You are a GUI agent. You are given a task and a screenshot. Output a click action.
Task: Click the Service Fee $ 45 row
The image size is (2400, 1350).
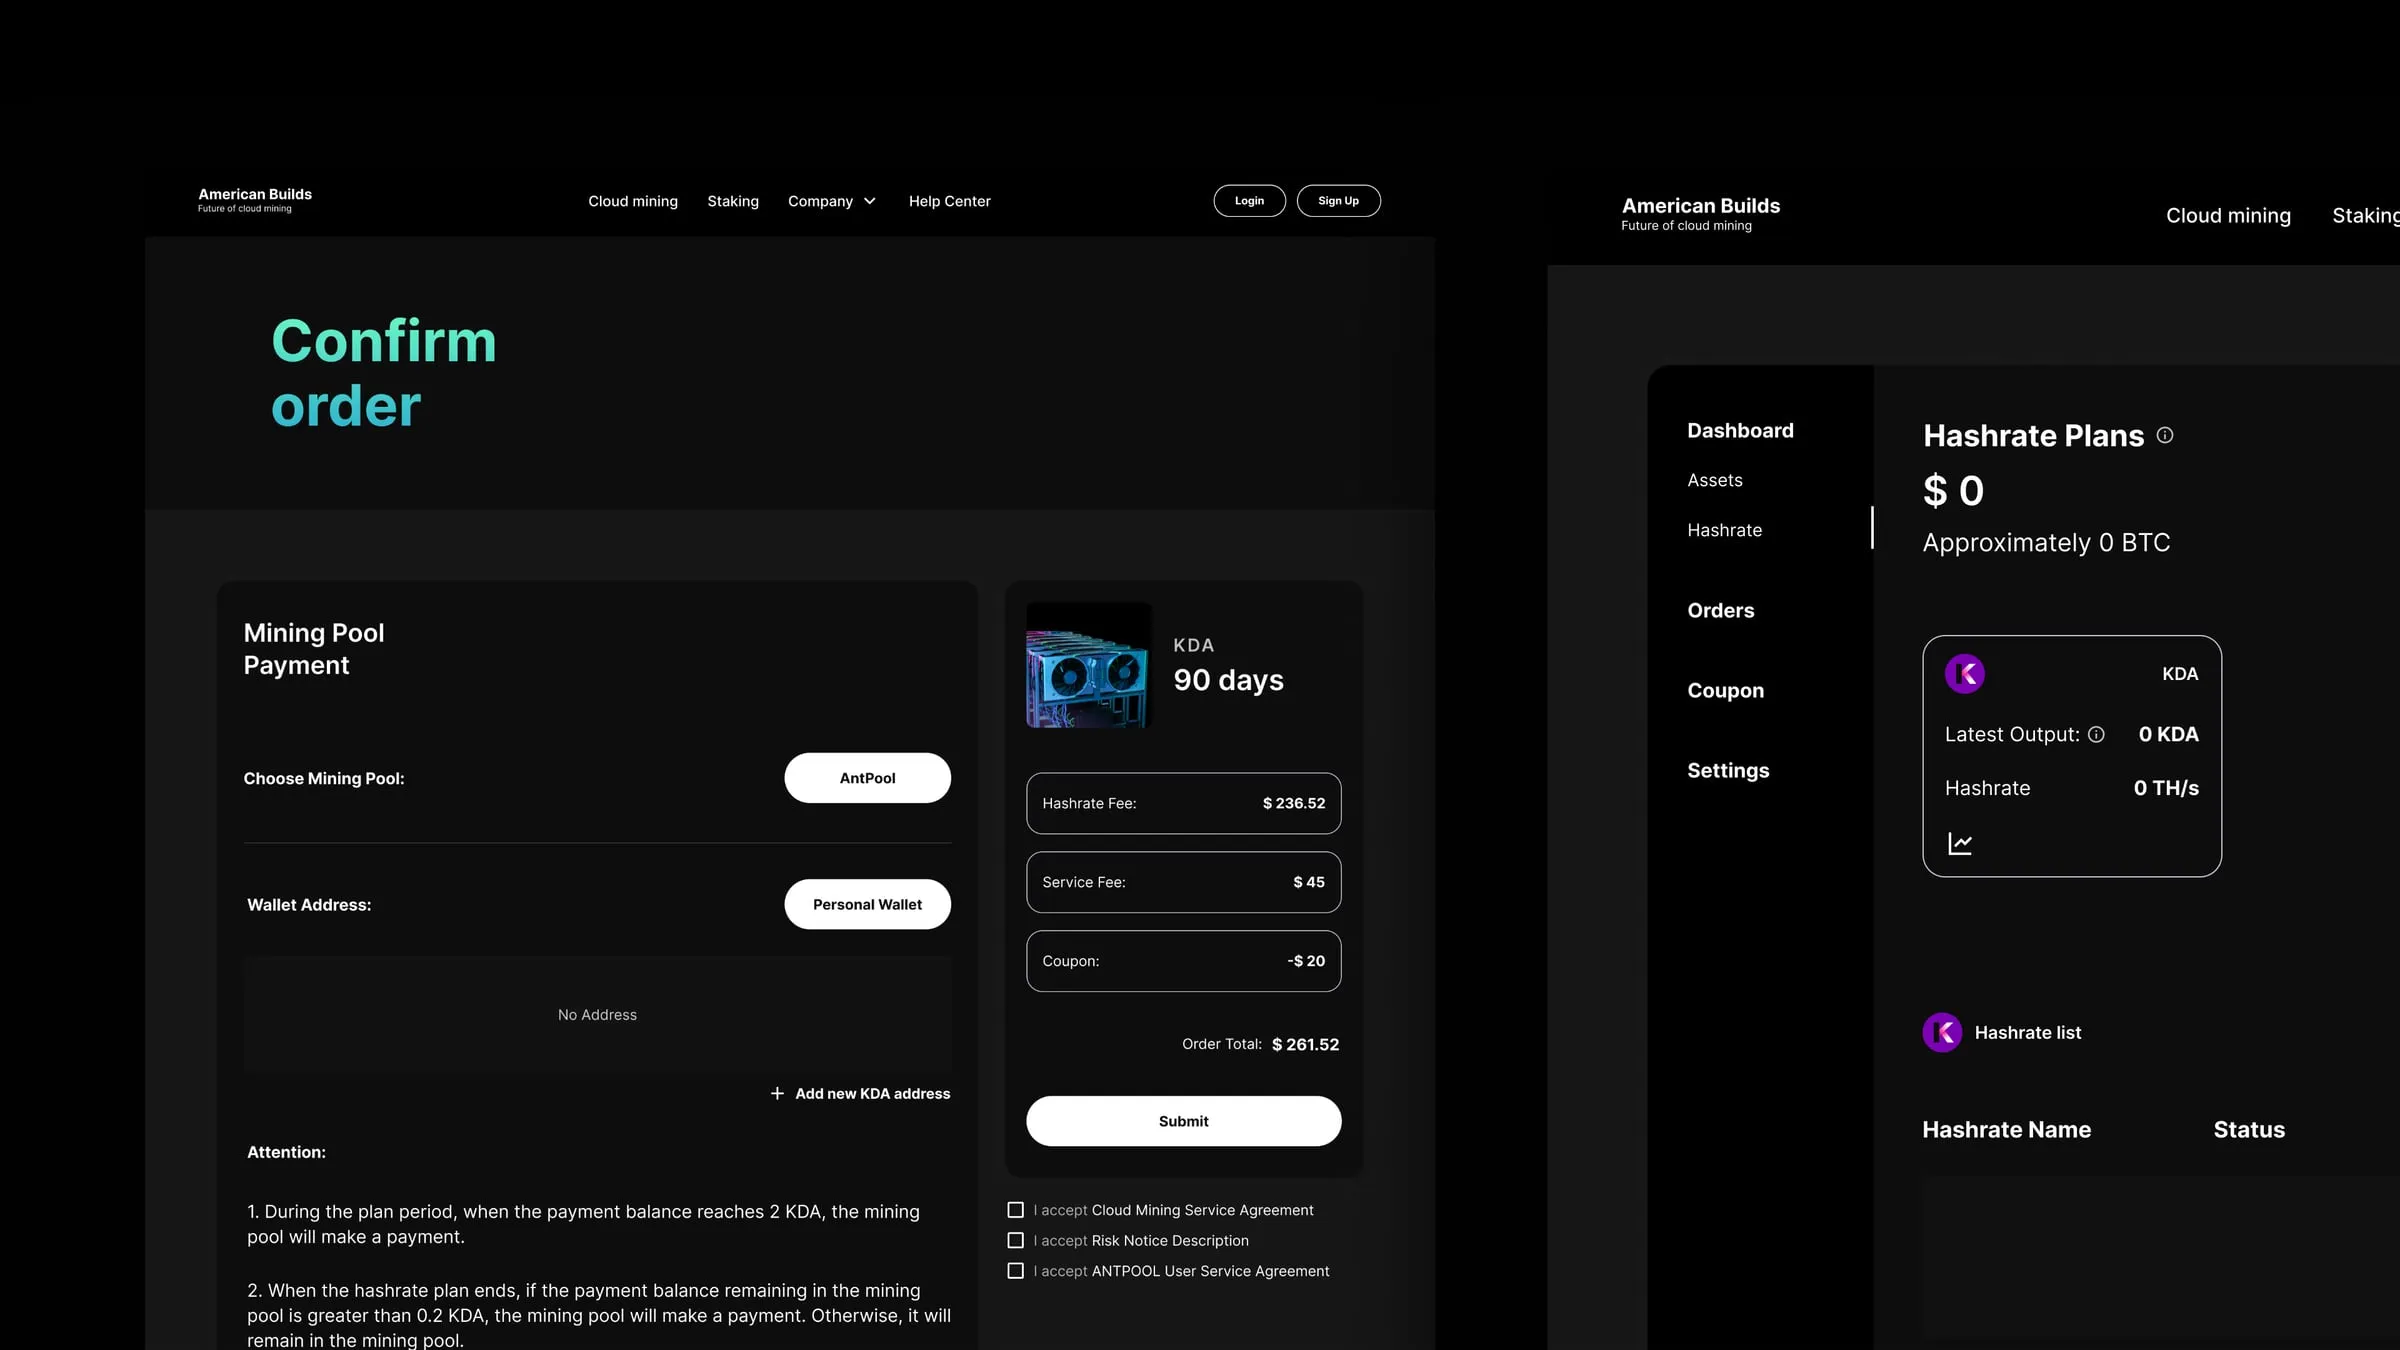click(1183, 882)
